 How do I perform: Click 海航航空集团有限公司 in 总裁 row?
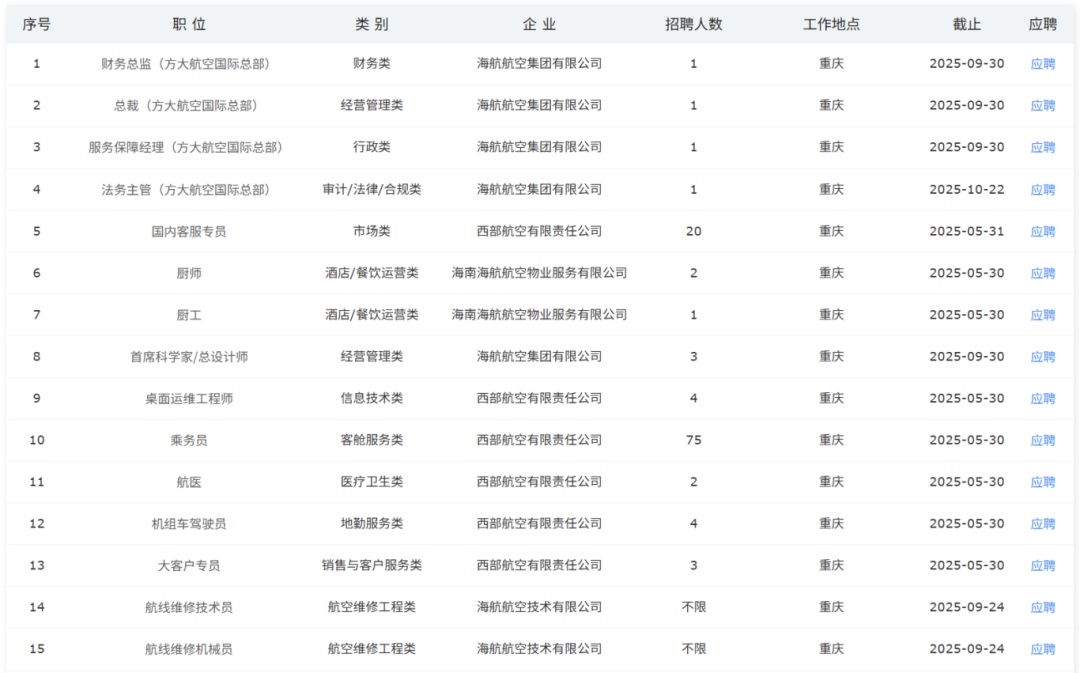tap(539, 105)
